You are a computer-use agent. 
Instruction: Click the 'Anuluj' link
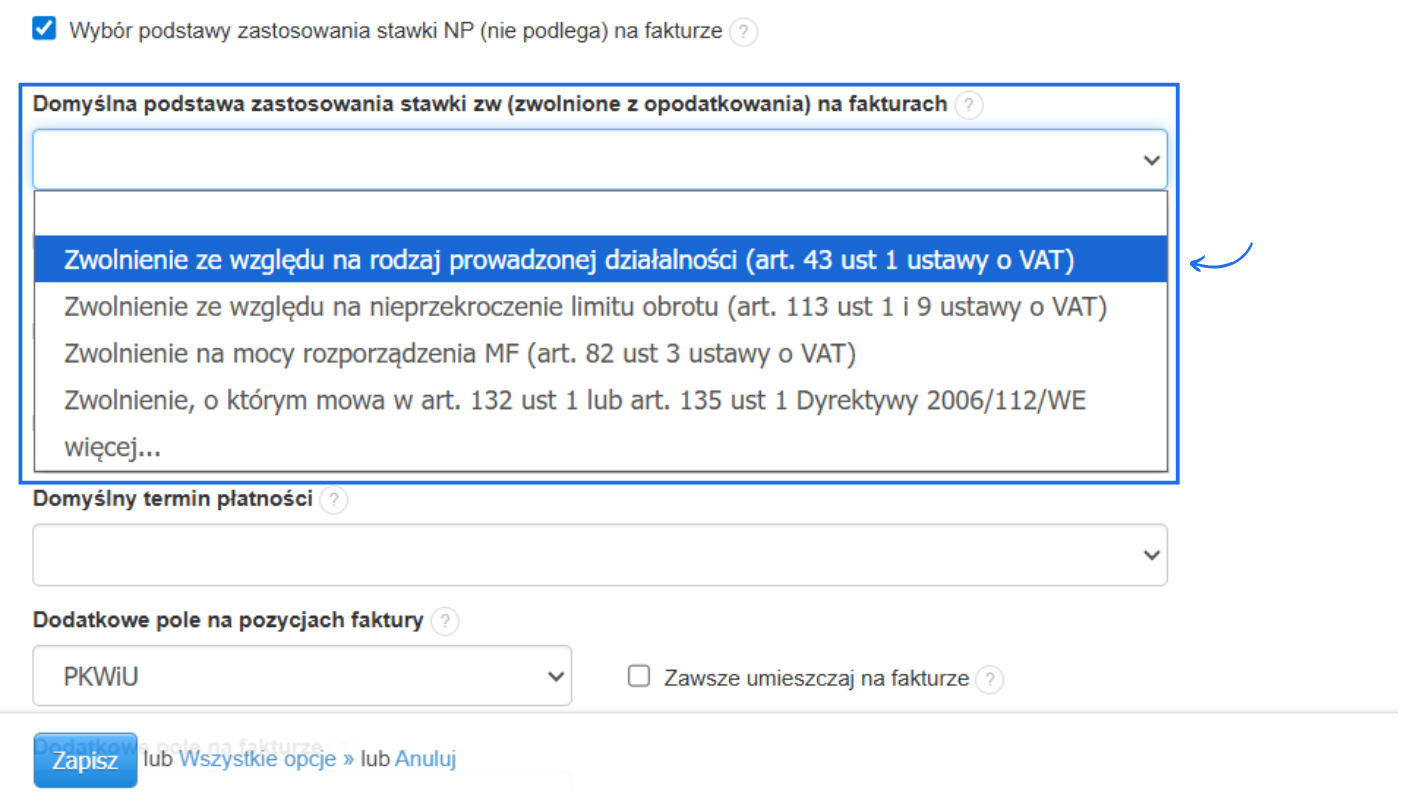(x=424, y=759)
